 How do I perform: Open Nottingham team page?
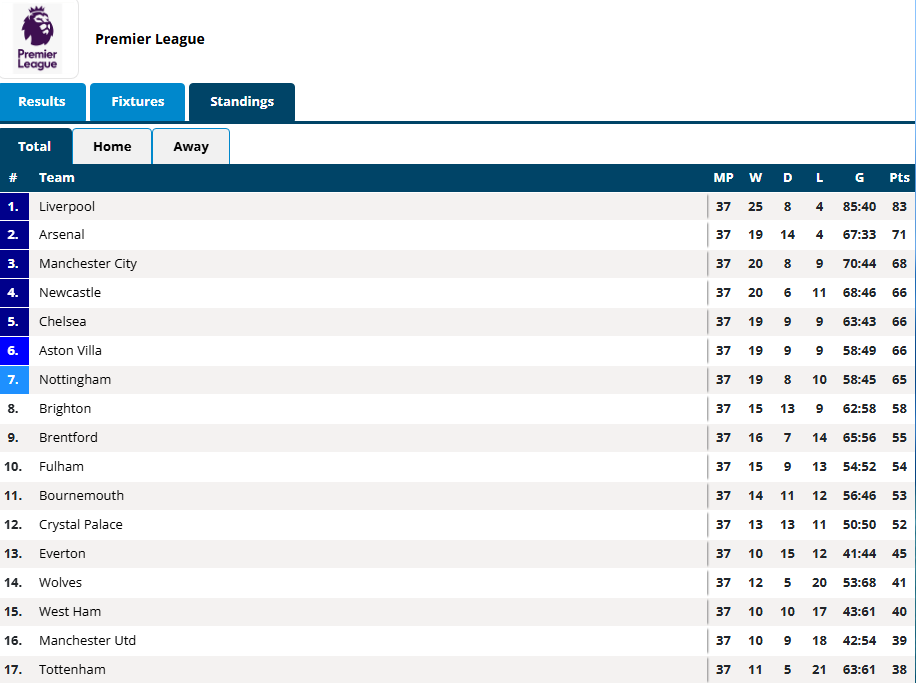(75, 380)
